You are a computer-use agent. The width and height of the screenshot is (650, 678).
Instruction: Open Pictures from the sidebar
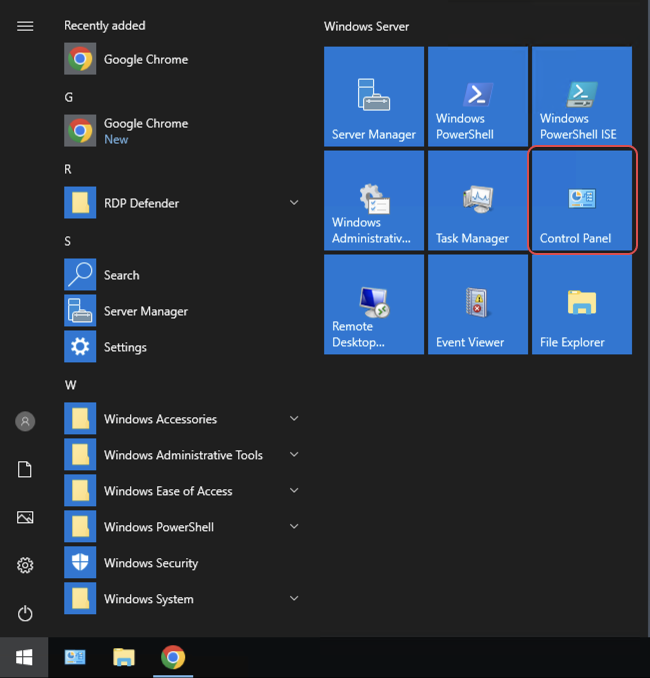point(25,517)
